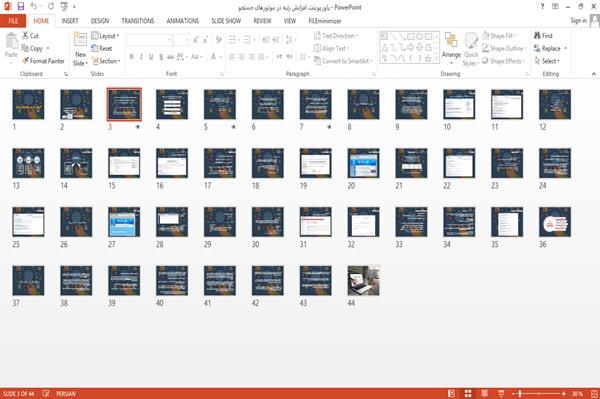Open the Arrange tool in Drawing group
This screenshot has height=399, width=600.
(451, 49)
